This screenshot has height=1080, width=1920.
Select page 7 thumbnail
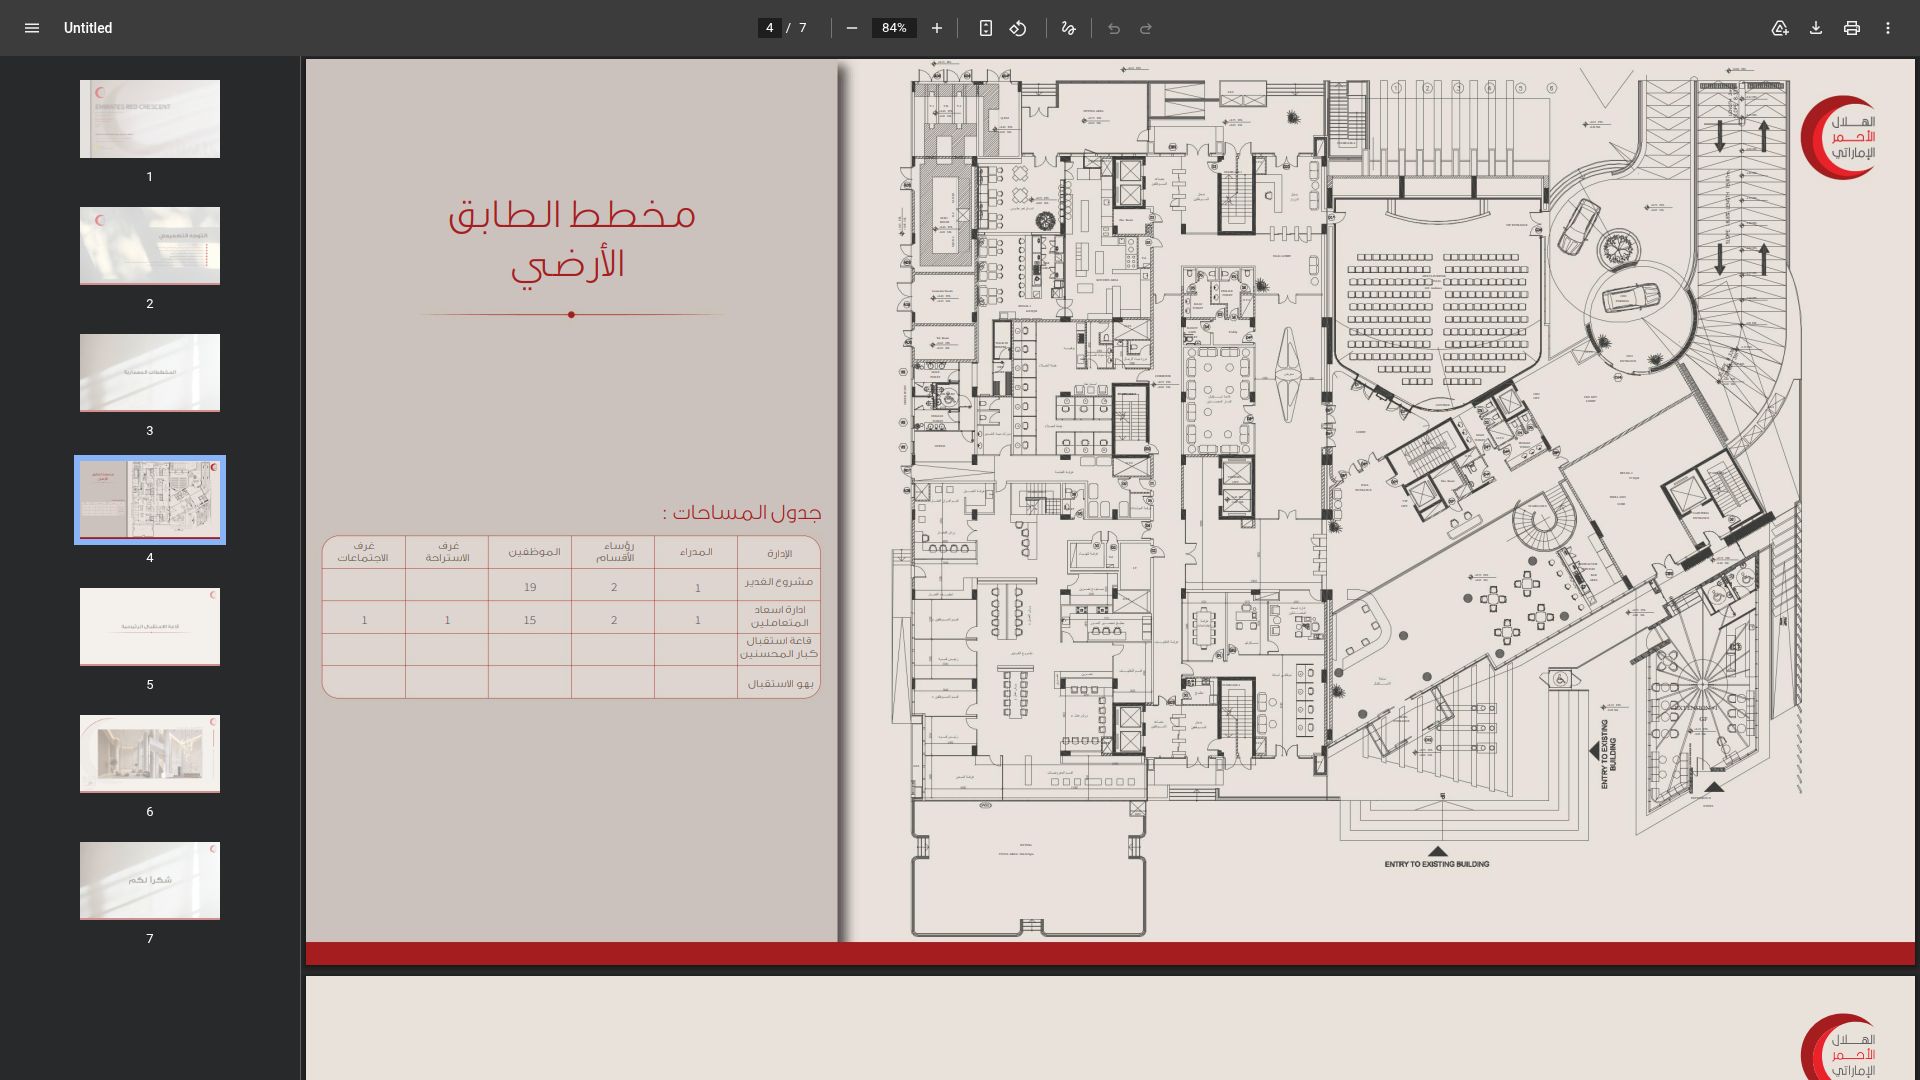point(150,881)
